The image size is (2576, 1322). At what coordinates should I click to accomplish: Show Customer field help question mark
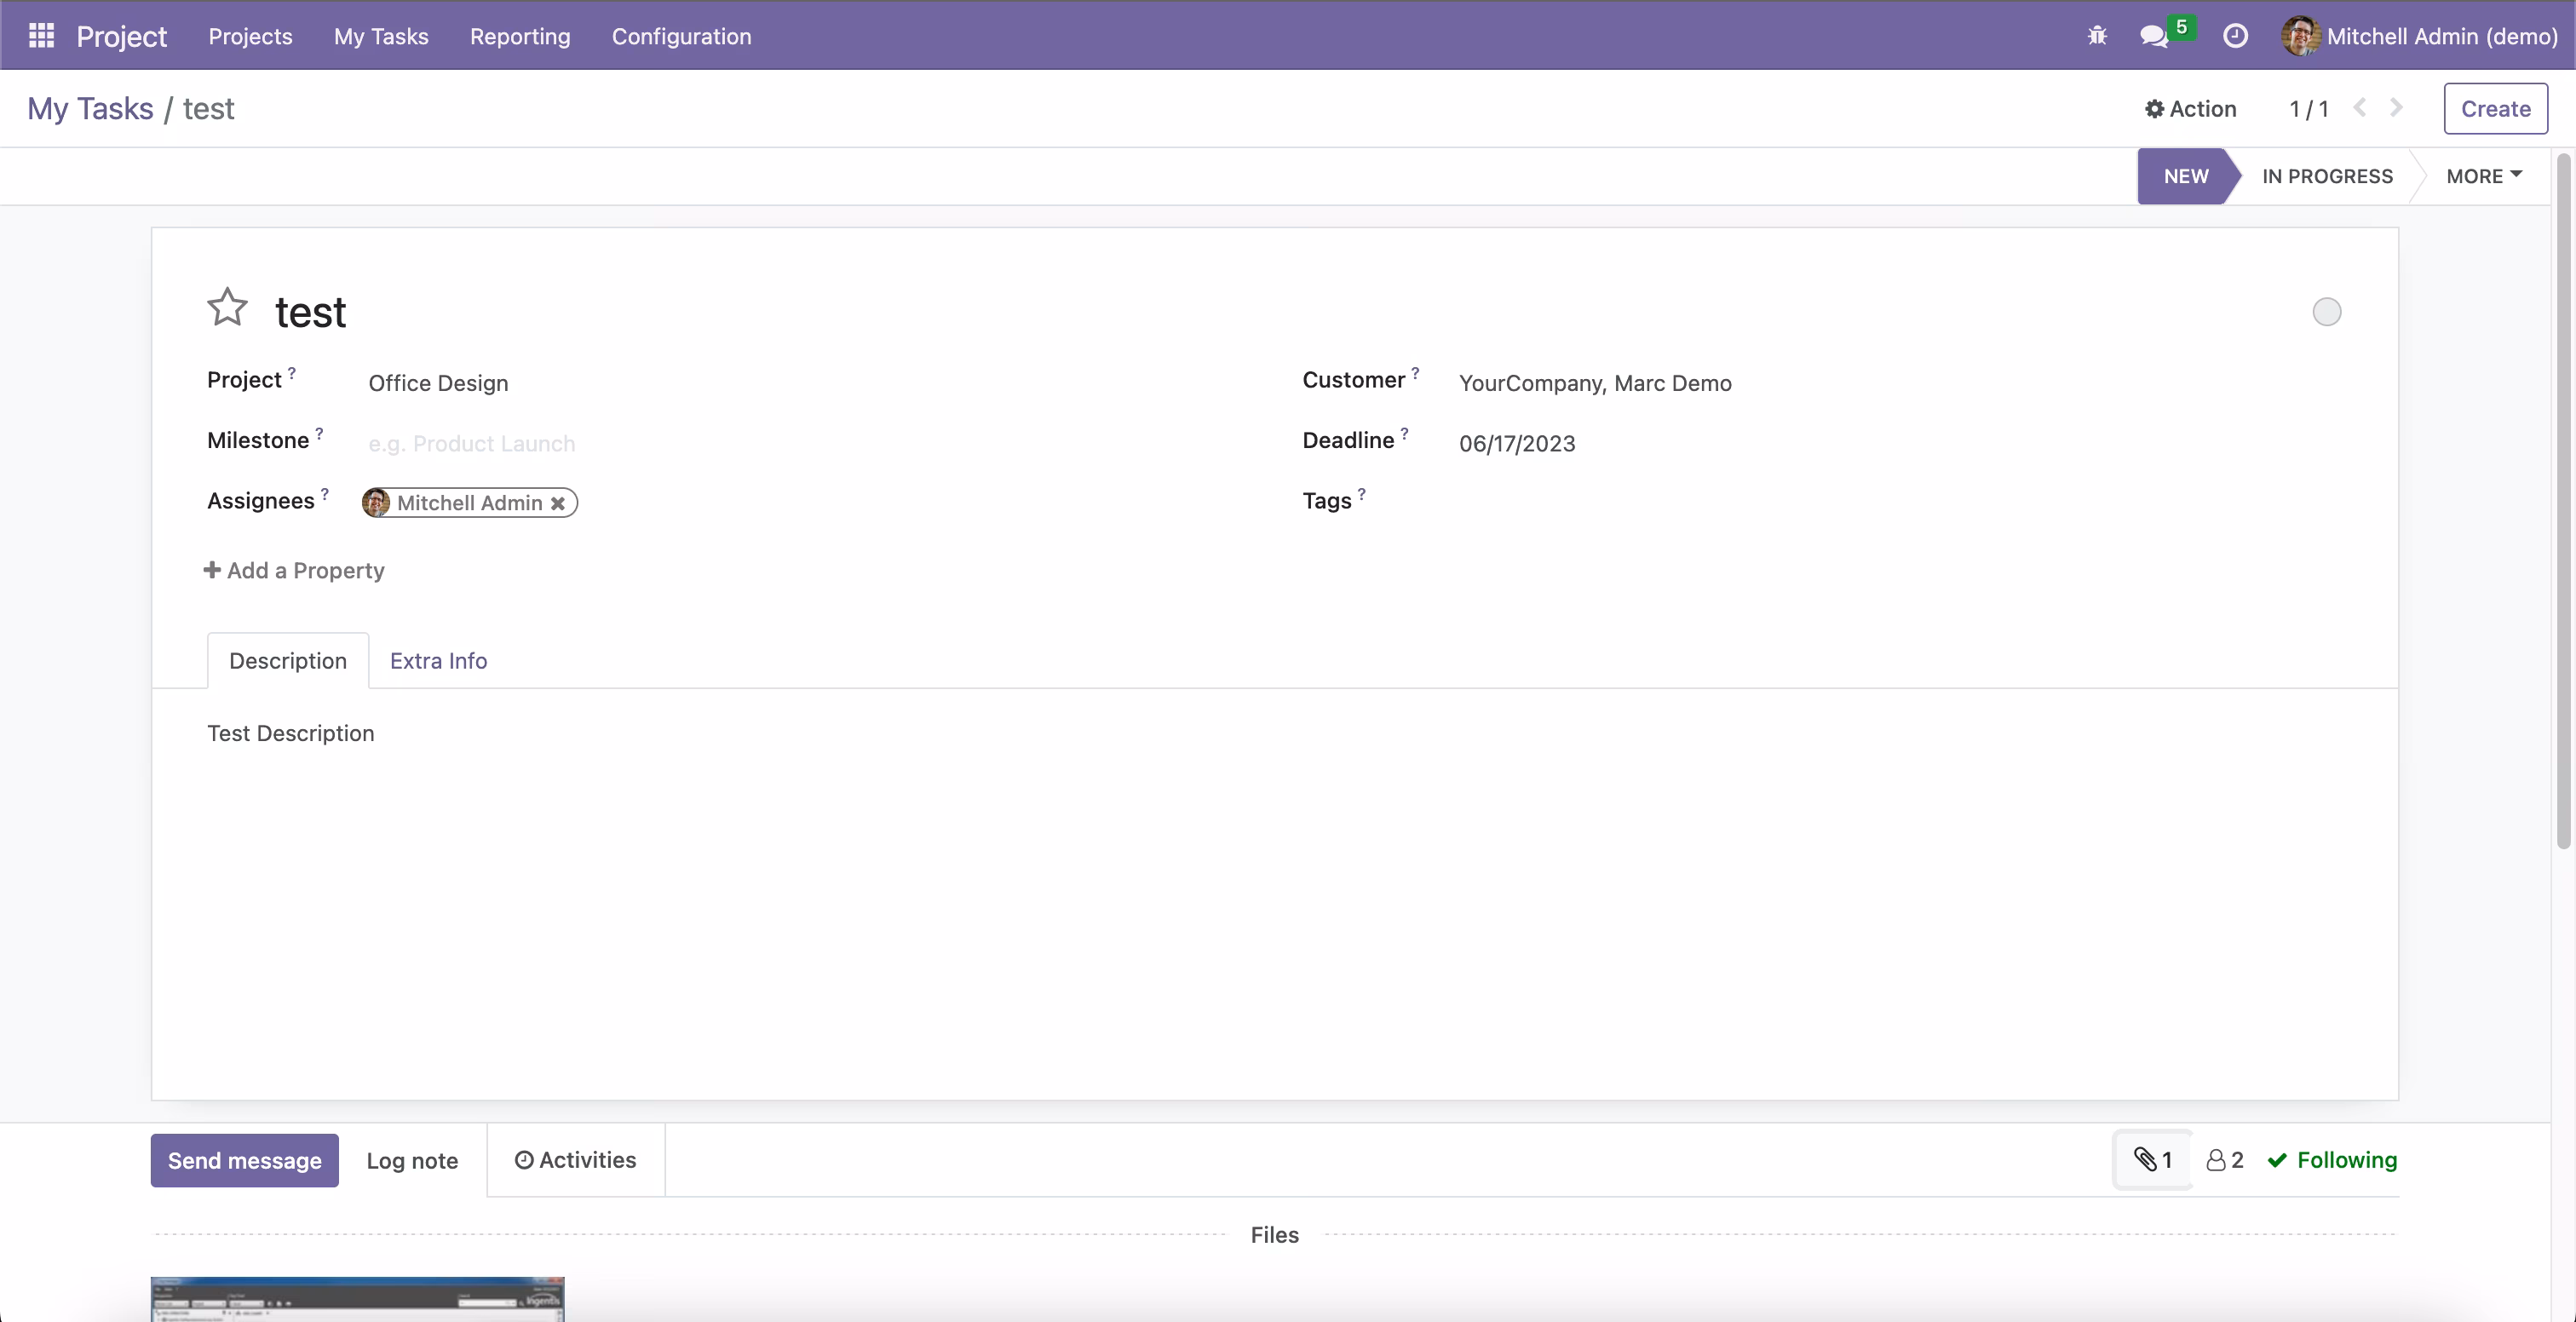pos(1415,372)
